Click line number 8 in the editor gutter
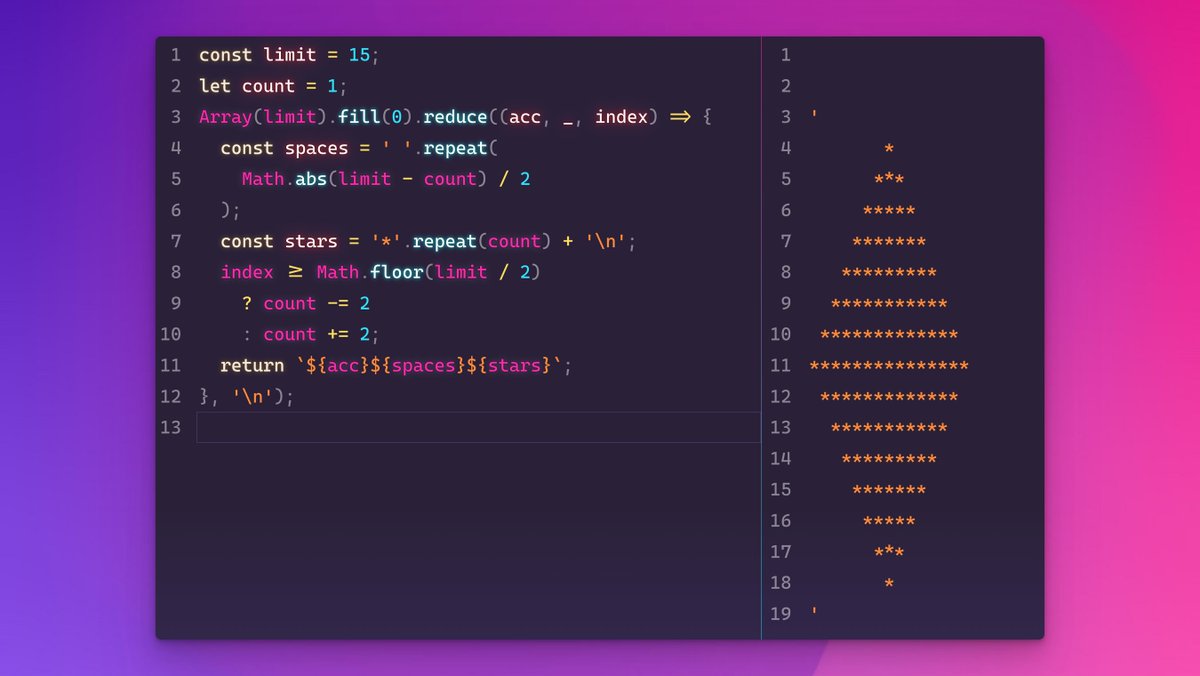Screen dimensions: 1200x676 click(175, 272)
